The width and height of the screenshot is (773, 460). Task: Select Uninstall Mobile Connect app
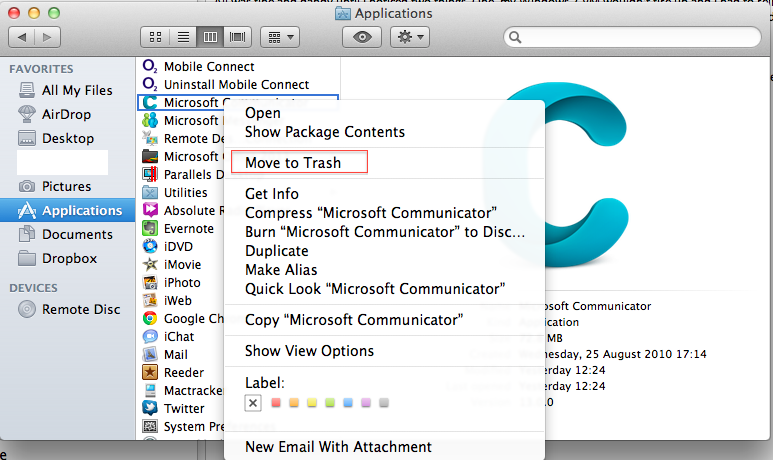[x=237, y=84]
